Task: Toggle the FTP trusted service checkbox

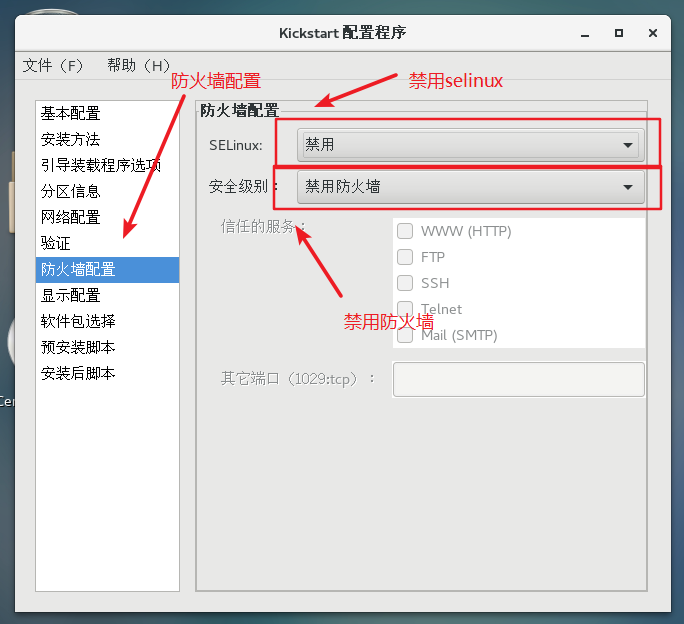Action: click(x=405, y=257)
